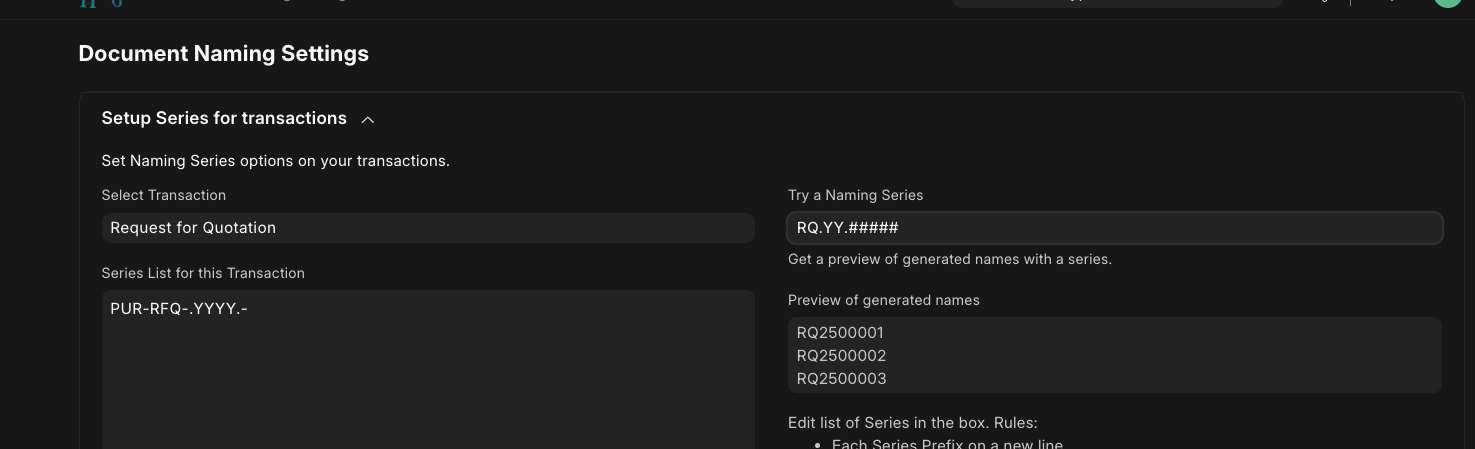
Task: Click the Select Transaction label
Action: click(x=164, y=195)
